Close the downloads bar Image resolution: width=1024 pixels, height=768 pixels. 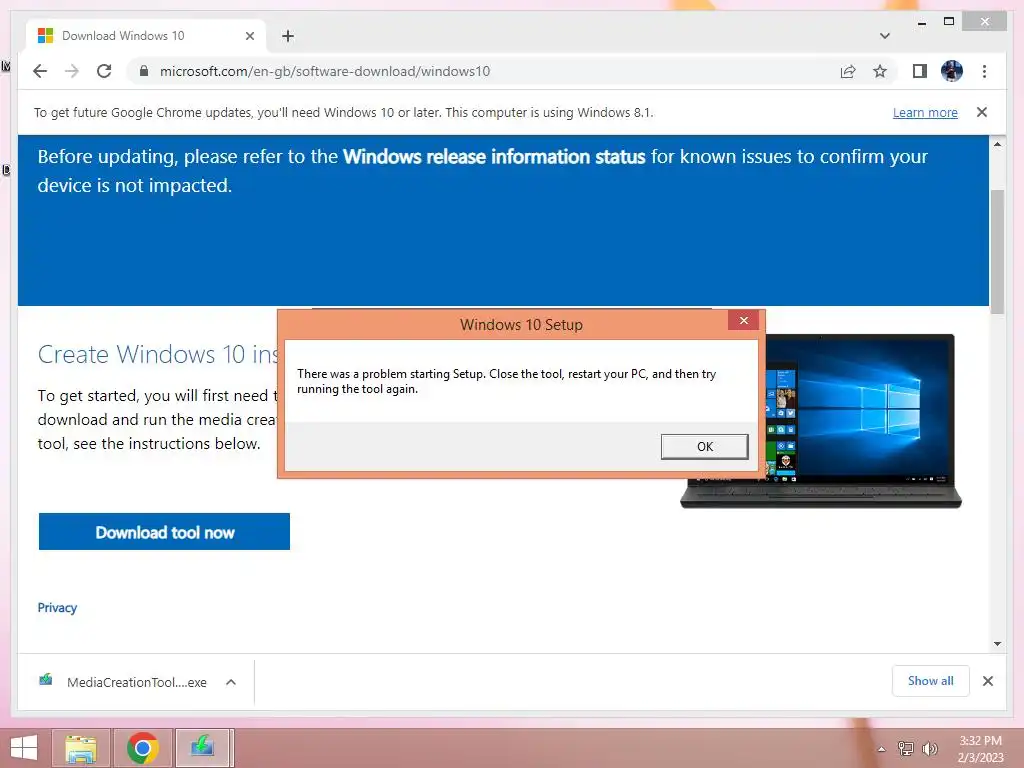tap(987, 681)
